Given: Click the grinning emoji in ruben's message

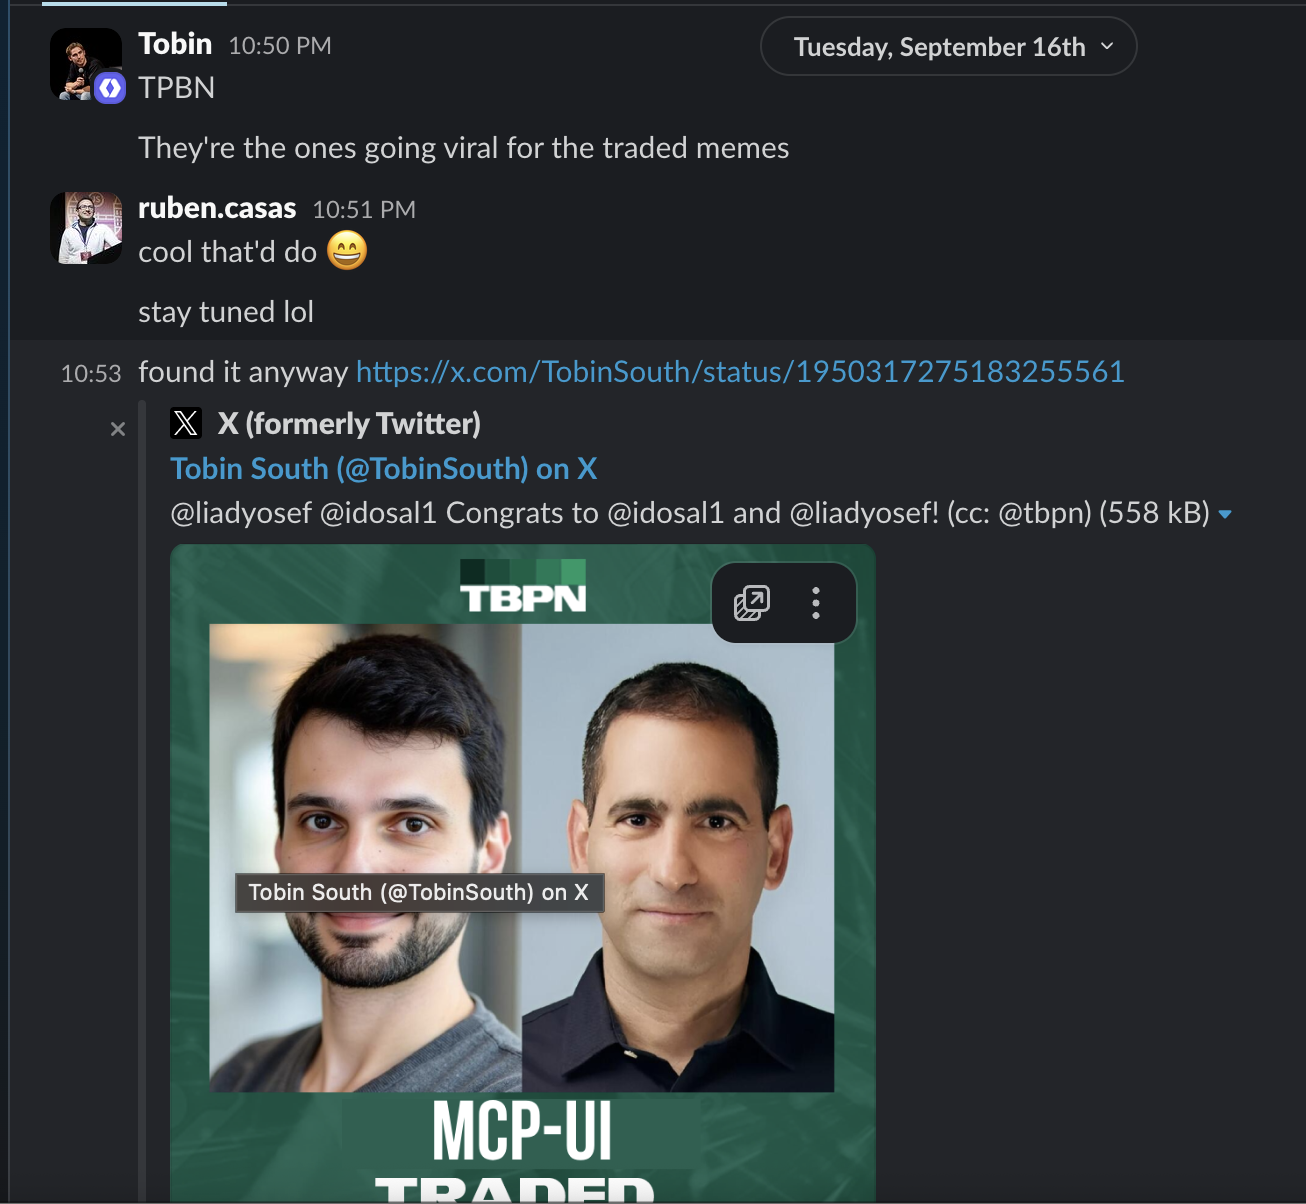Looking at the screenshot, I should [347, 250].
